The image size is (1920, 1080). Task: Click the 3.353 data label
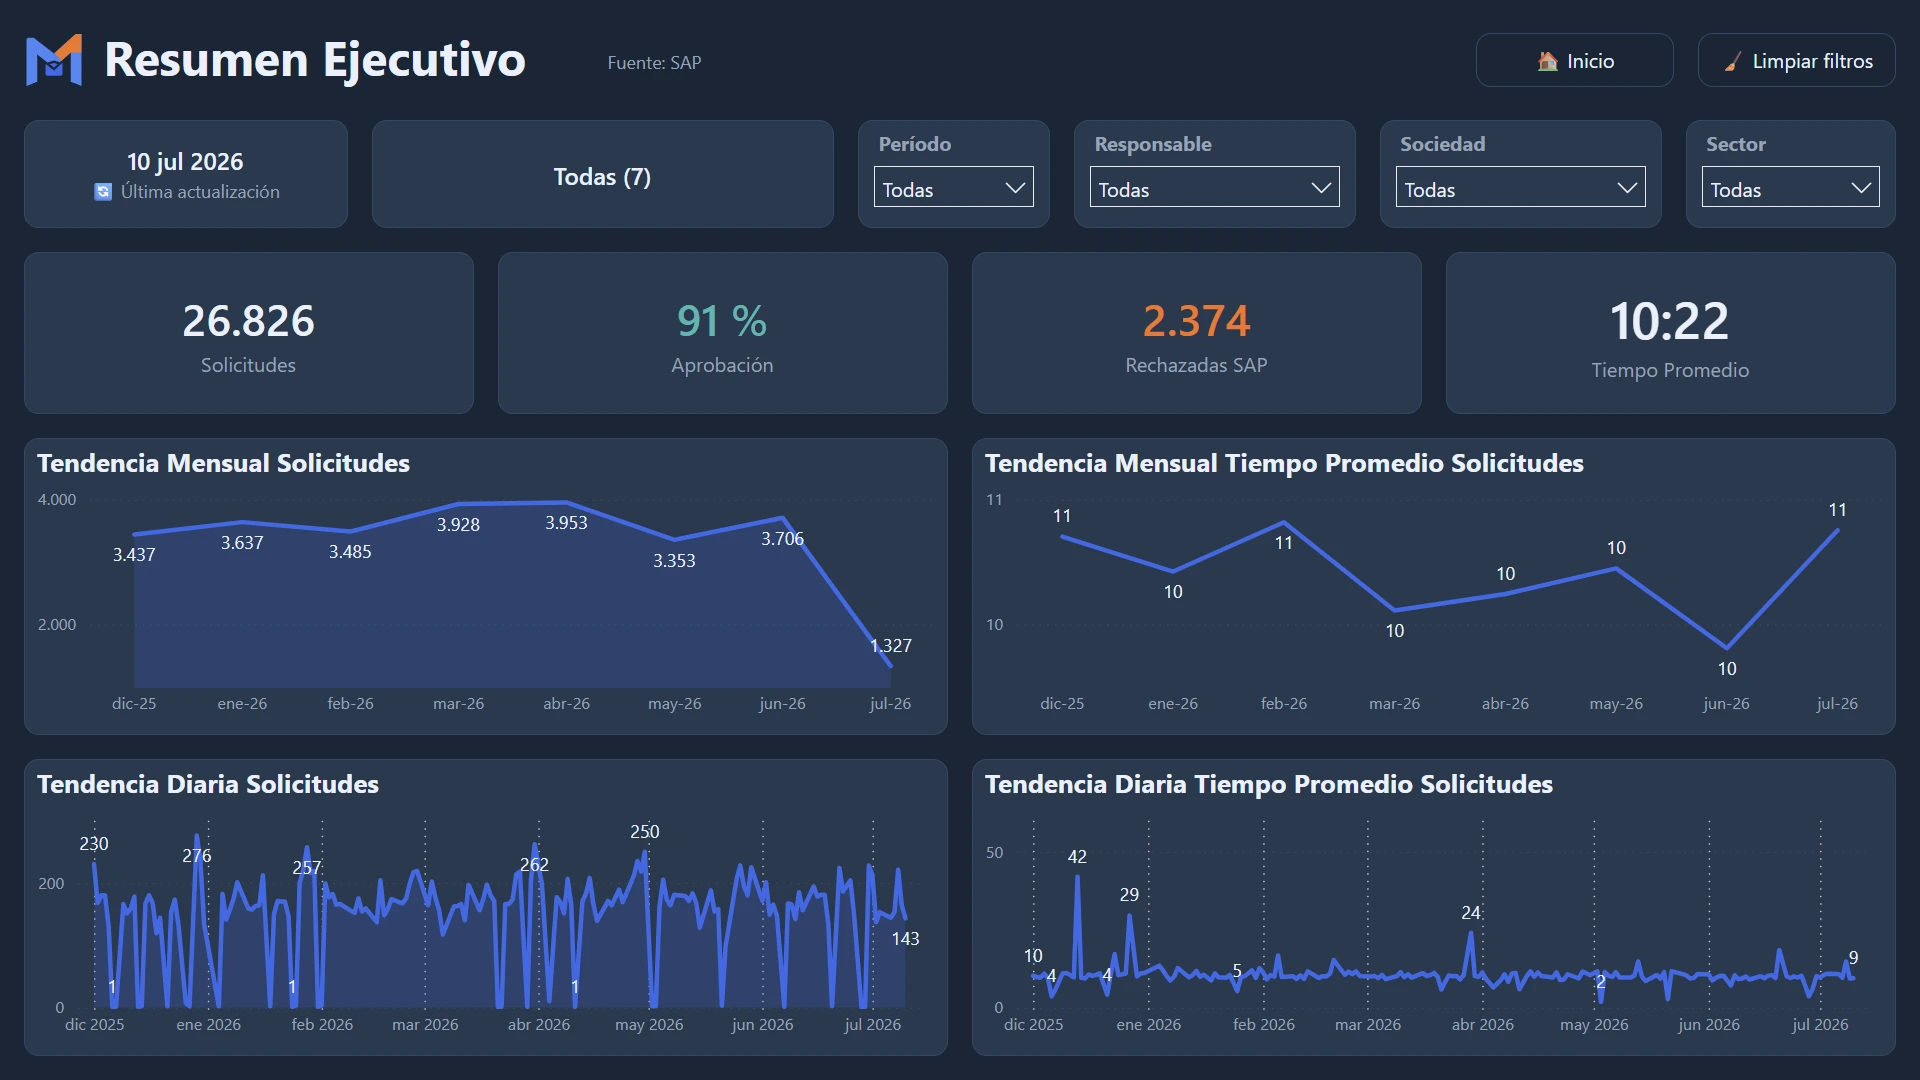(674, 561)
